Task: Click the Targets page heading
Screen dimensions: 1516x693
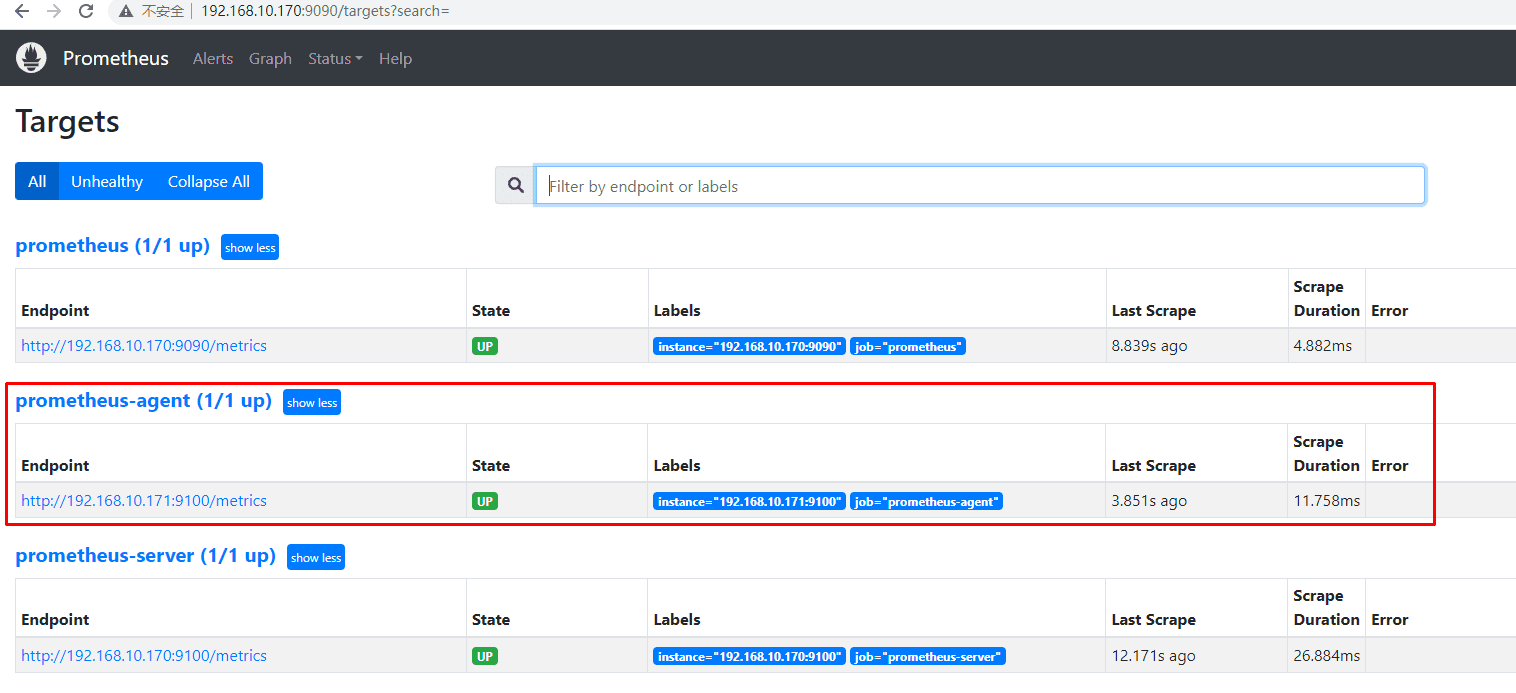Action: [68, 122]
